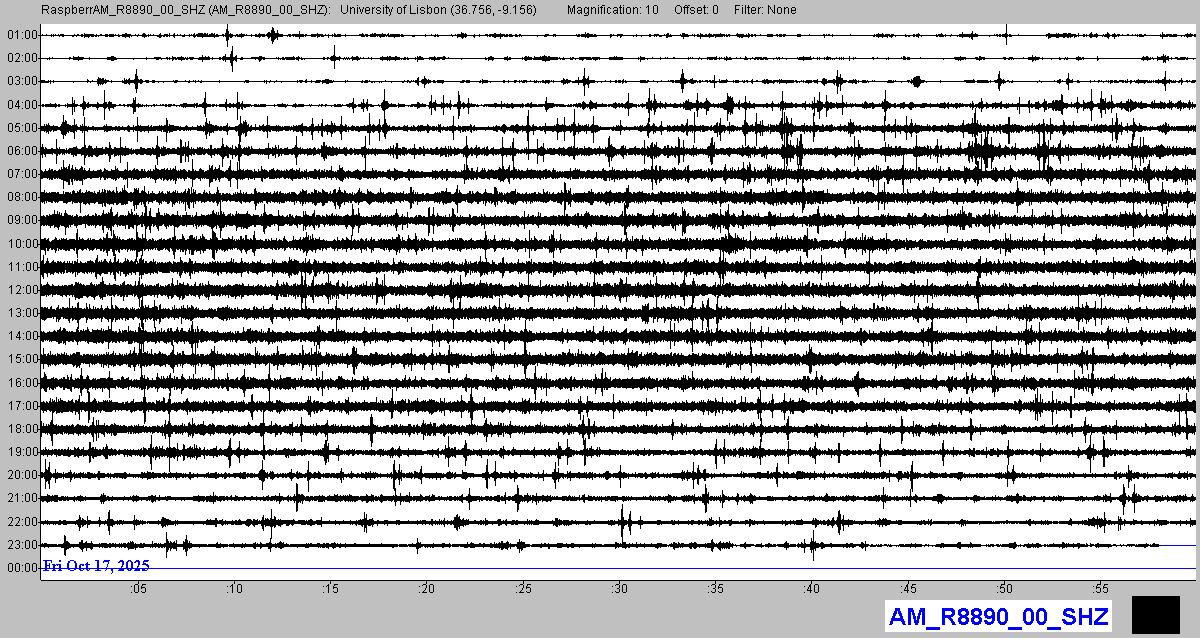Click the :05 minute axis tick
The height and width of the screenshot is (638, 1200).
[x=137, y=590]
